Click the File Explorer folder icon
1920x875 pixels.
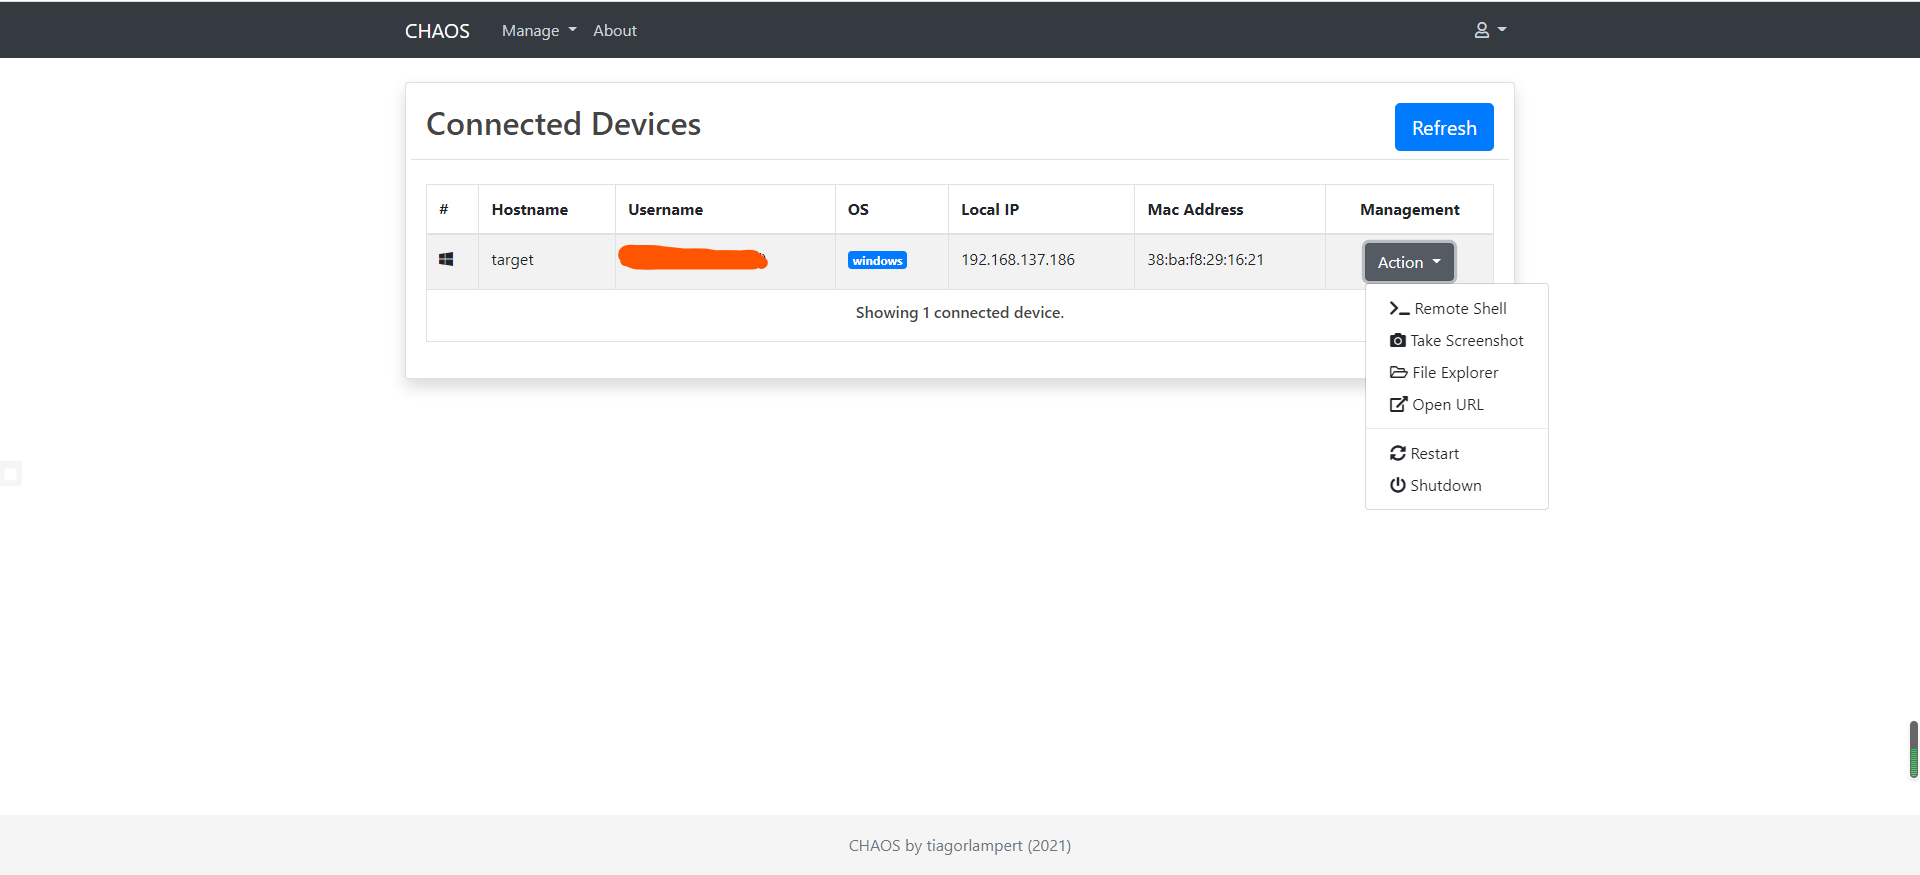[x=1398, y=373]
